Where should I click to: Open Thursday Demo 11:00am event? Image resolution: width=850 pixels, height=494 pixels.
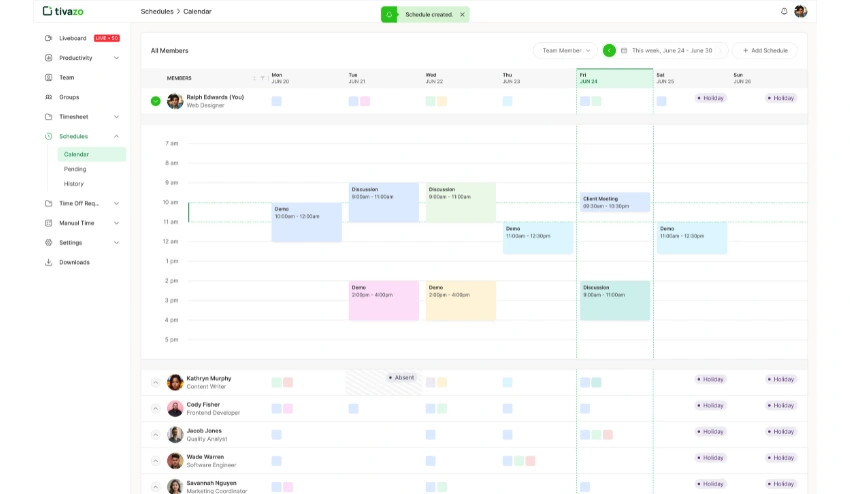pyautogui.click(x=538, y=238)
